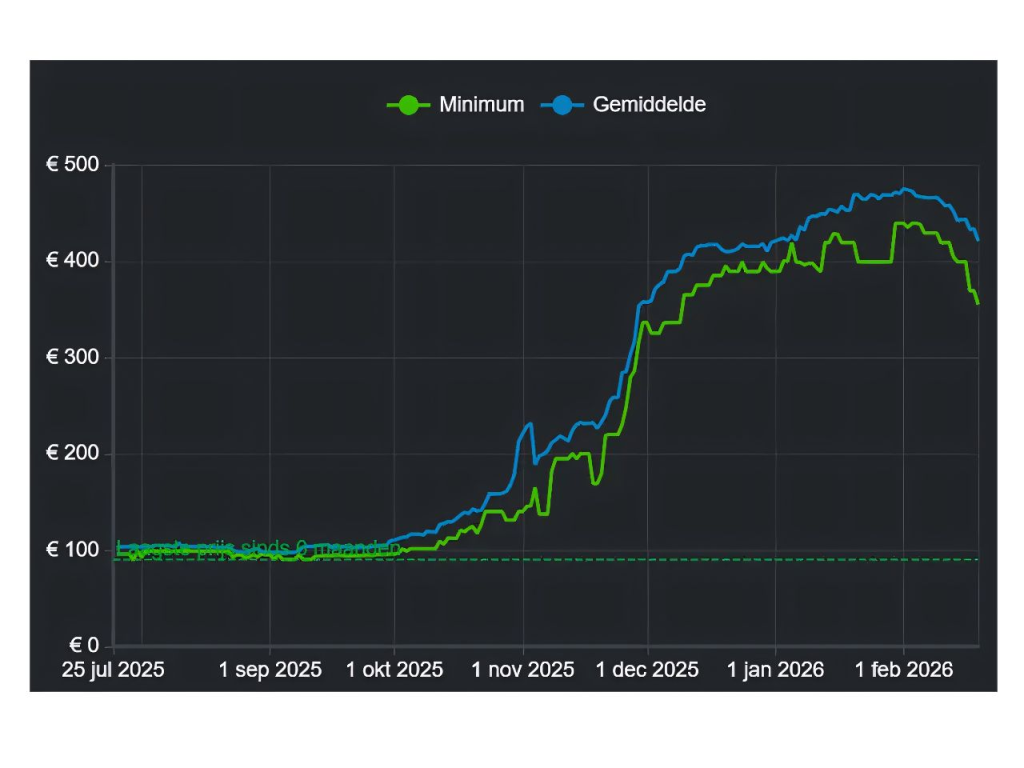Click the green line's final endpoint at right edge
Viewport: 1024px width, 768px height.
point(977,303)
